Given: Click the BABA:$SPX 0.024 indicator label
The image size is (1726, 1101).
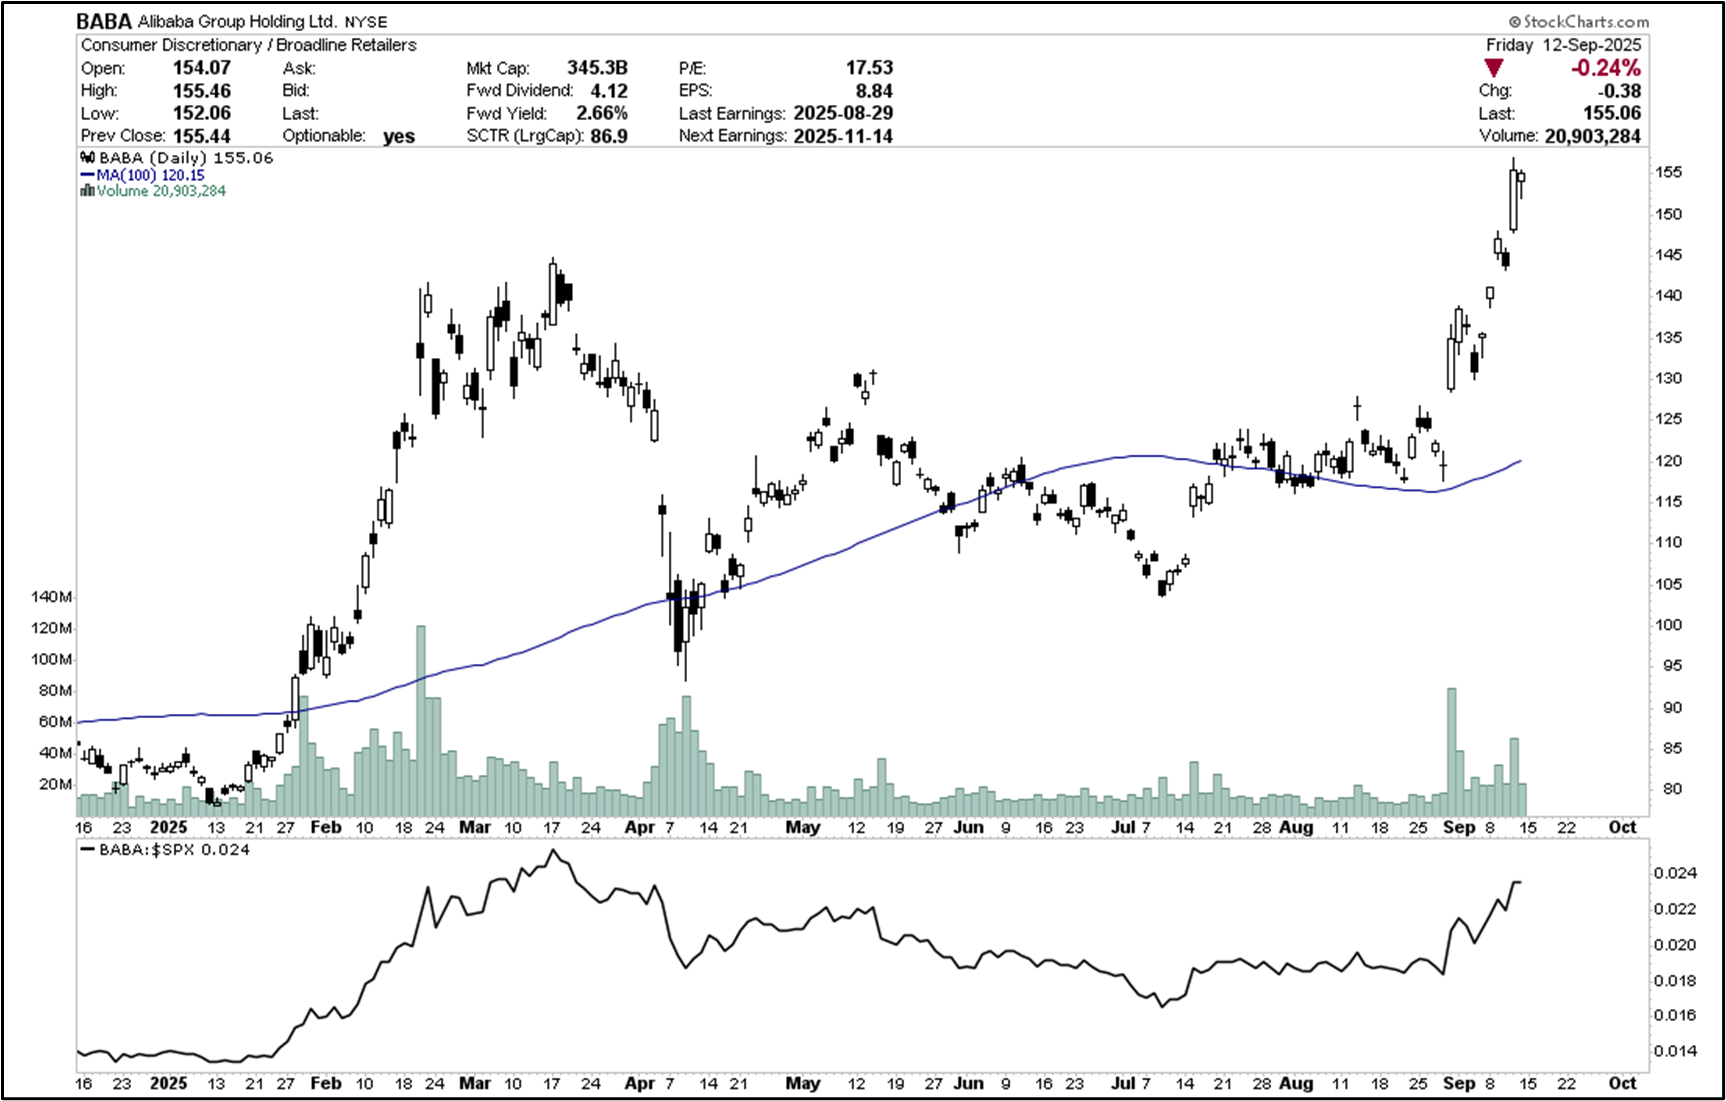Looking at the screenshot, I should pos(174,849).
